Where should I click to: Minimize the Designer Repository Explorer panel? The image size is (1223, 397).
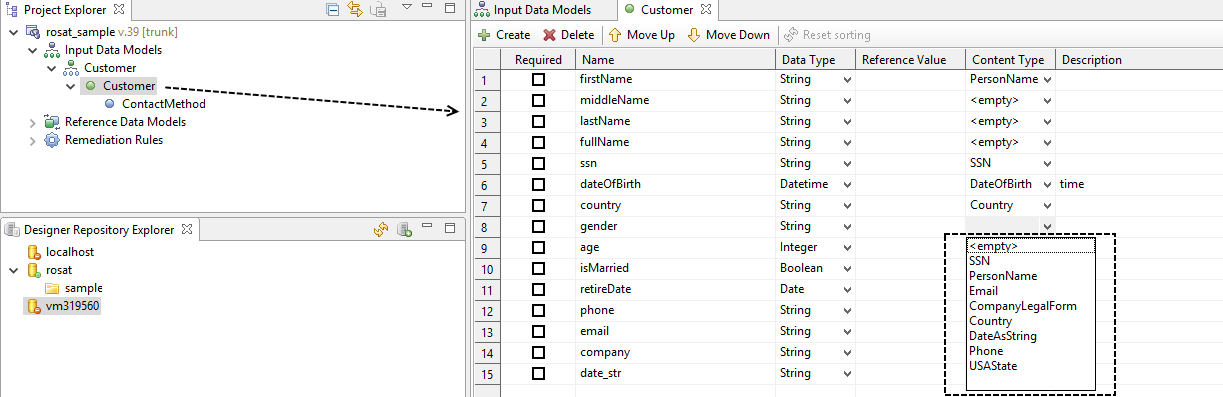point(426,227)
